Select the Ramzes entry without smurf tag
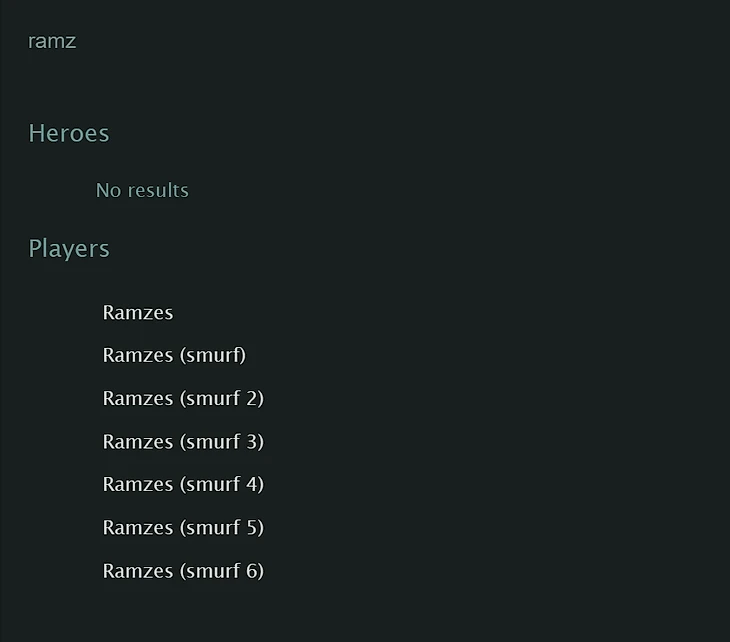730x642 pixels. (138, 312)
